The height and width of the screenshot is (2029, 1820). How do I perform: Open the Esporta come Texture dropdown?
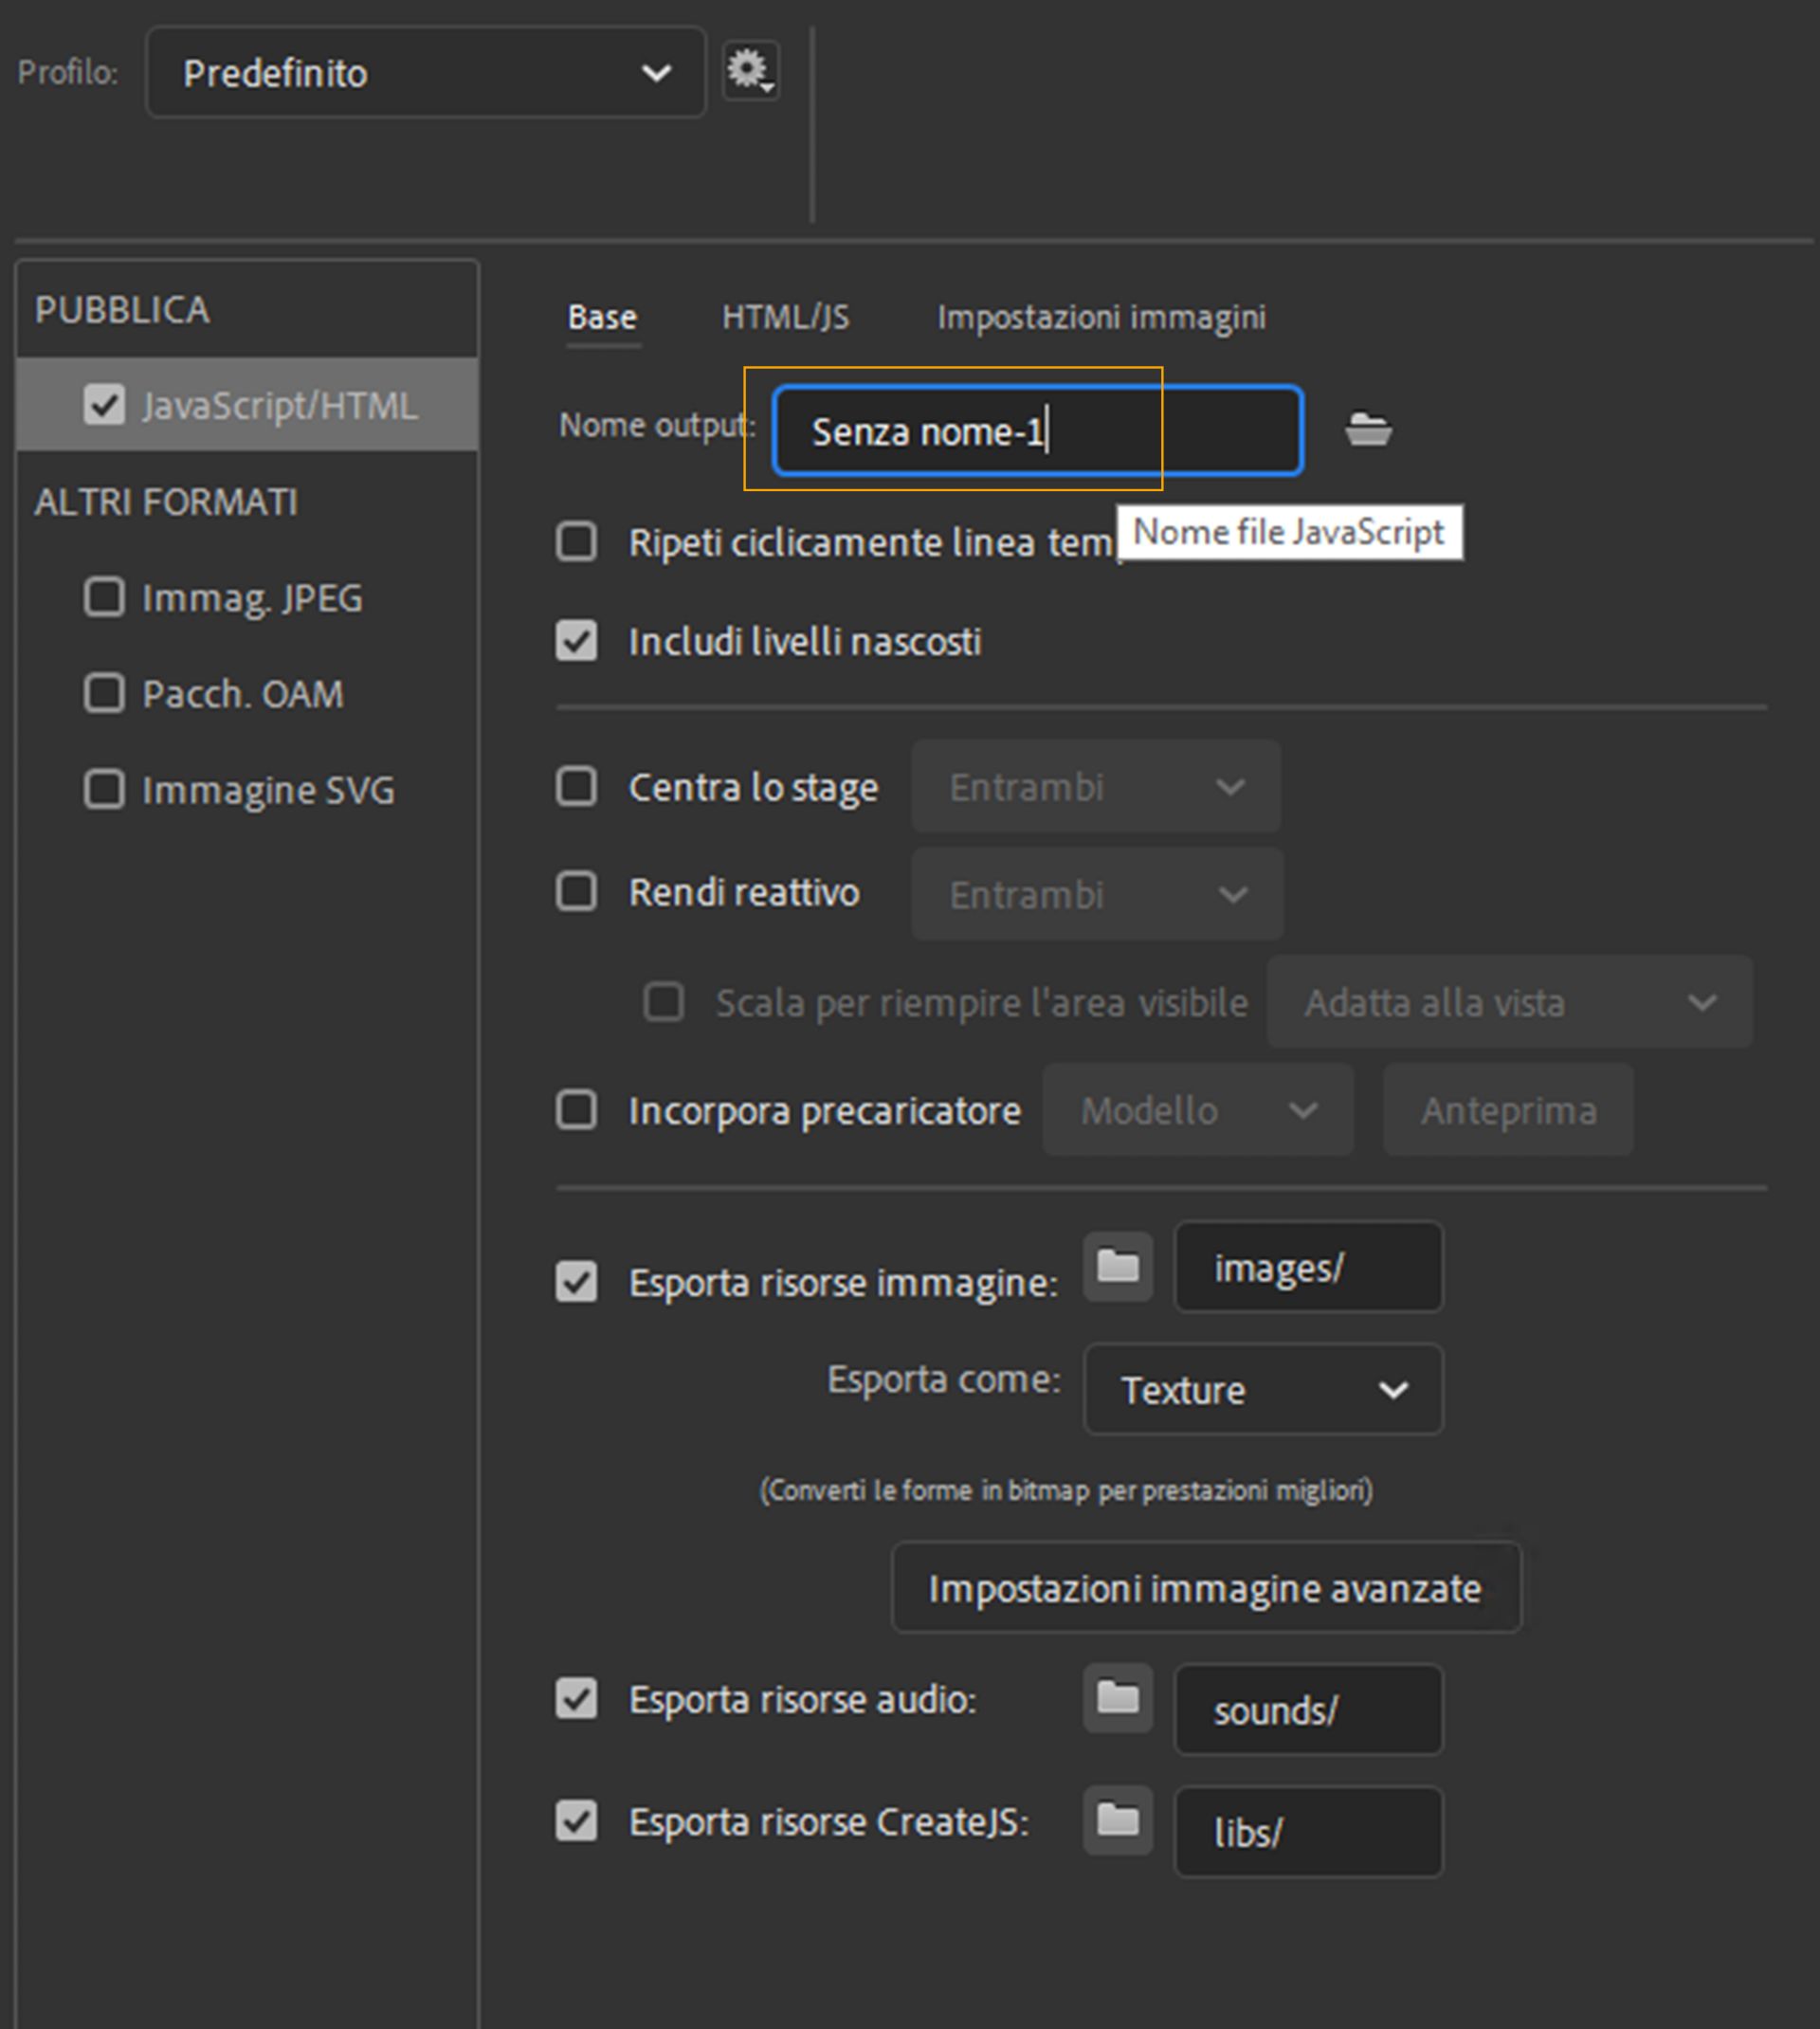pos(1263,1389)
